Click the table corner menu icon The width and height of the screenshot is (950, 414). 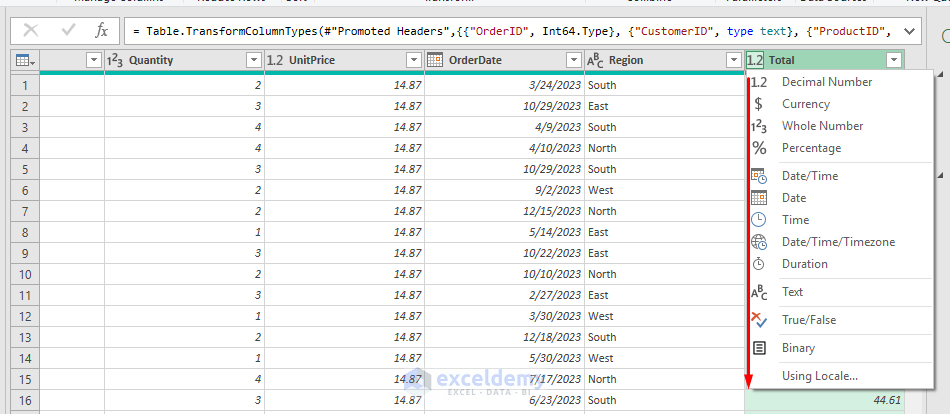point(25,60)
